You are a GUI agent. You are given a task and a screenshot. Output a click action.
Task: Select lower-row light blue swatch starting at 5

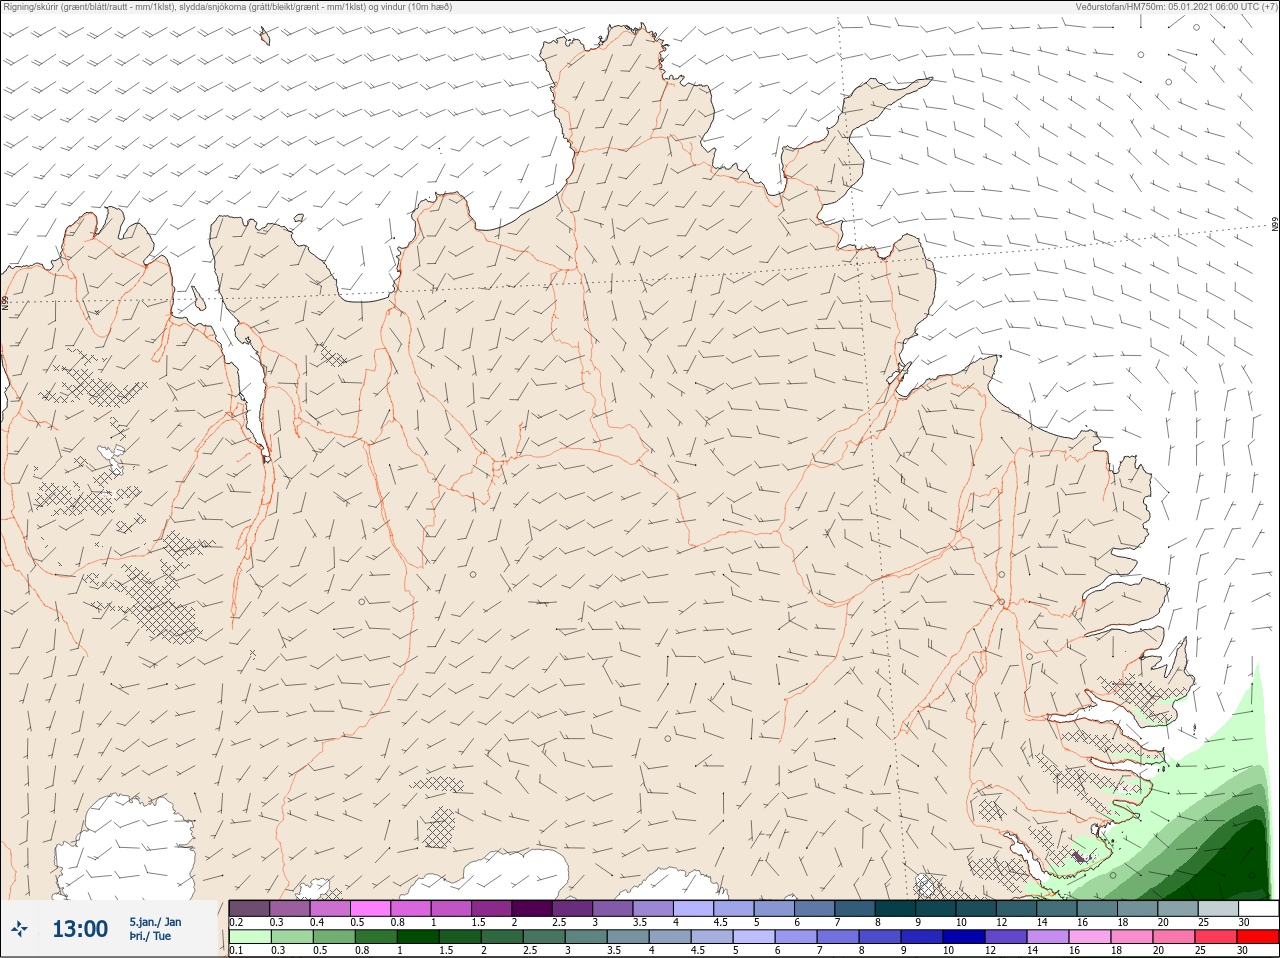(755, 937)
